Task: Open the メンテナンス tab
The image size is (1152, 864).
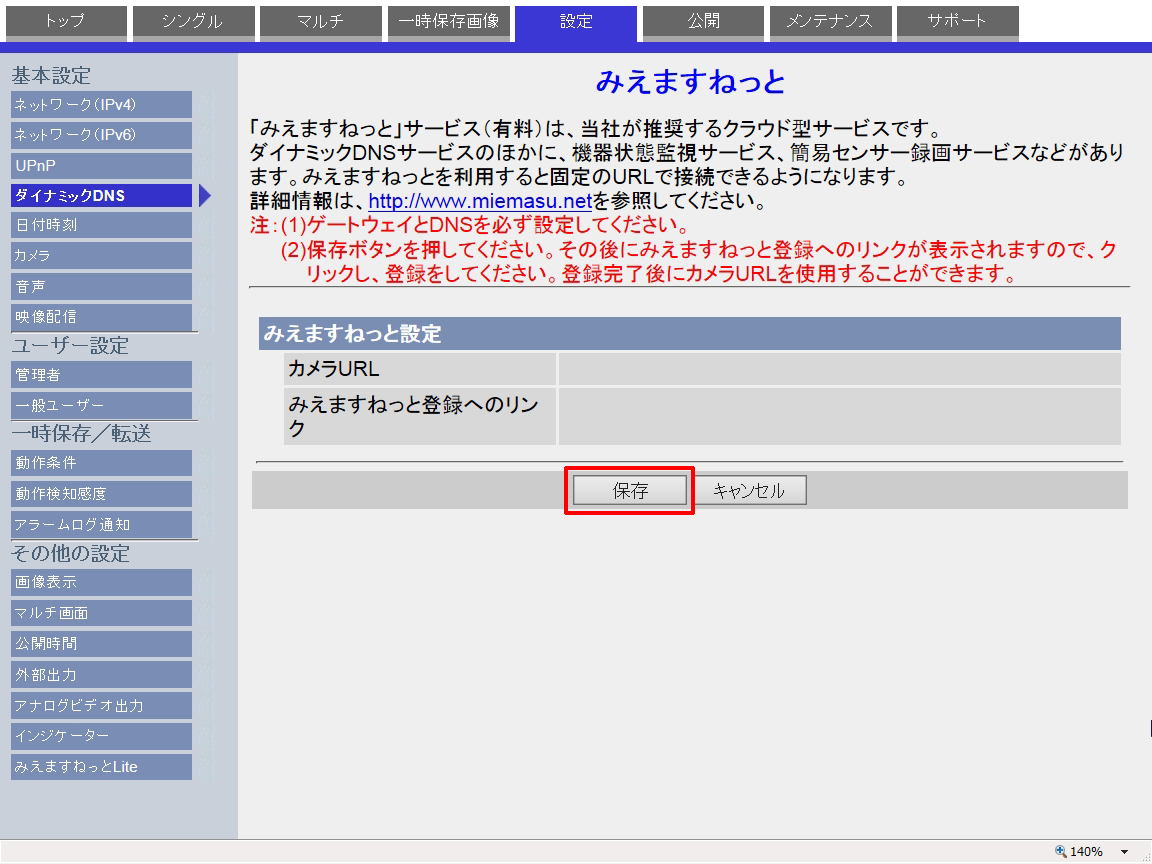Action: [x=829, y=21]
